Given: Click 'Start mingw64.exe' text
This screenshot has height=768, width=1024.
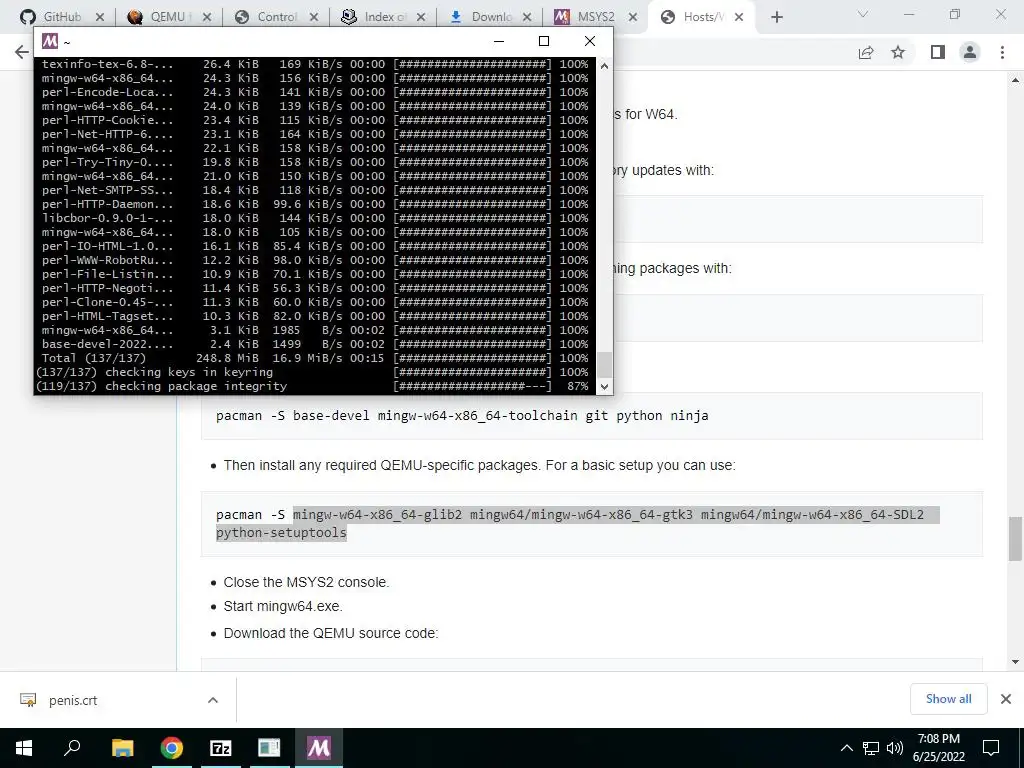Looking at the screenshot, I should 283,606.
